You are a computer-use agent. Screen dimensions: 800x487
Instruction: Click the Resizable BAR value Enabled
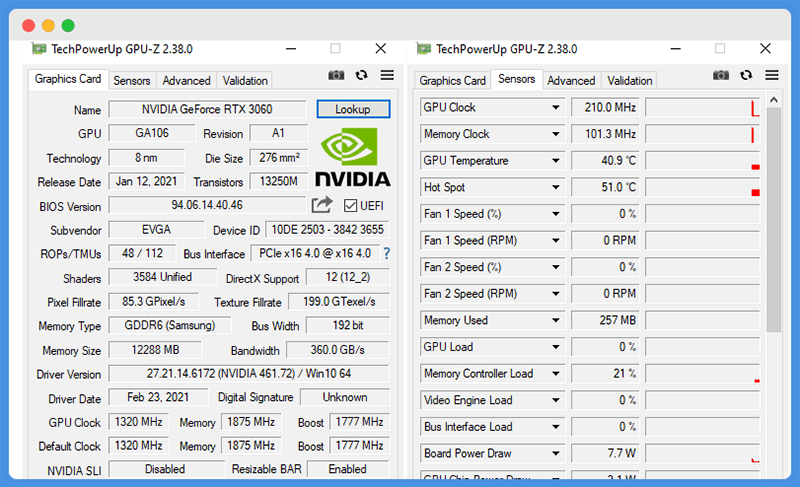[347, 469]
